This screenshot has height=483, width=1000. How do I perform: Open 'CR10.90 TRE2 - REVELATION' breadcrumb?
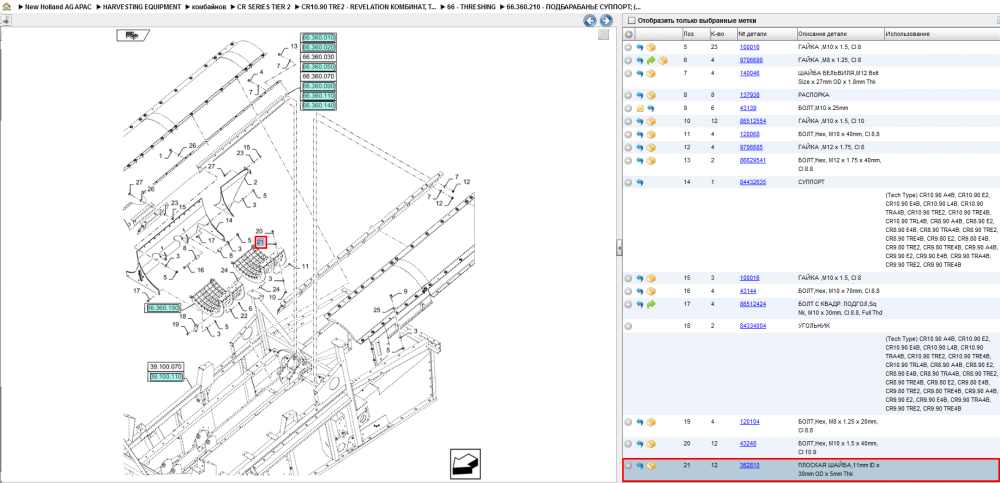coord(369,6)
